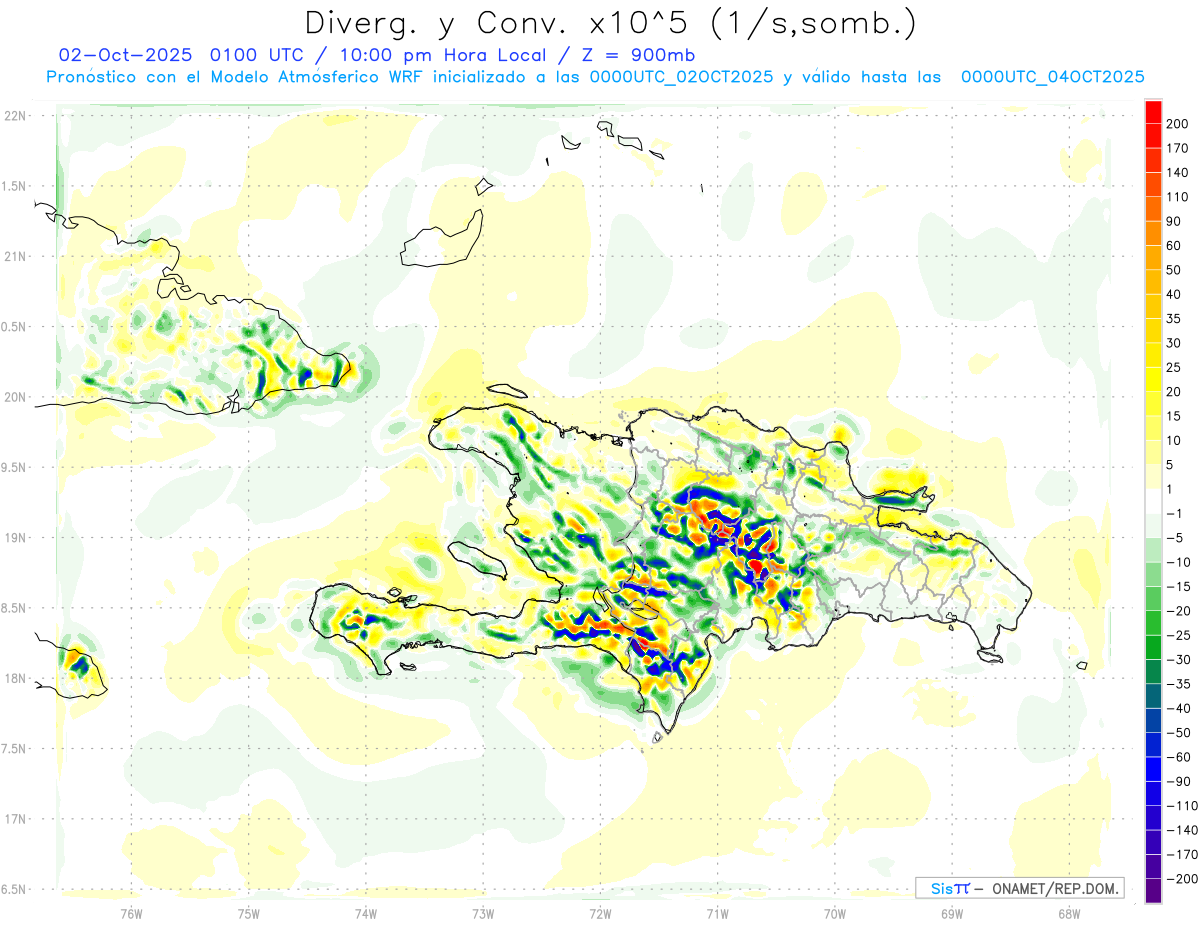Click colorbar label '-170'
This screenshot has width=1200, height=927.
point(1184,854)
